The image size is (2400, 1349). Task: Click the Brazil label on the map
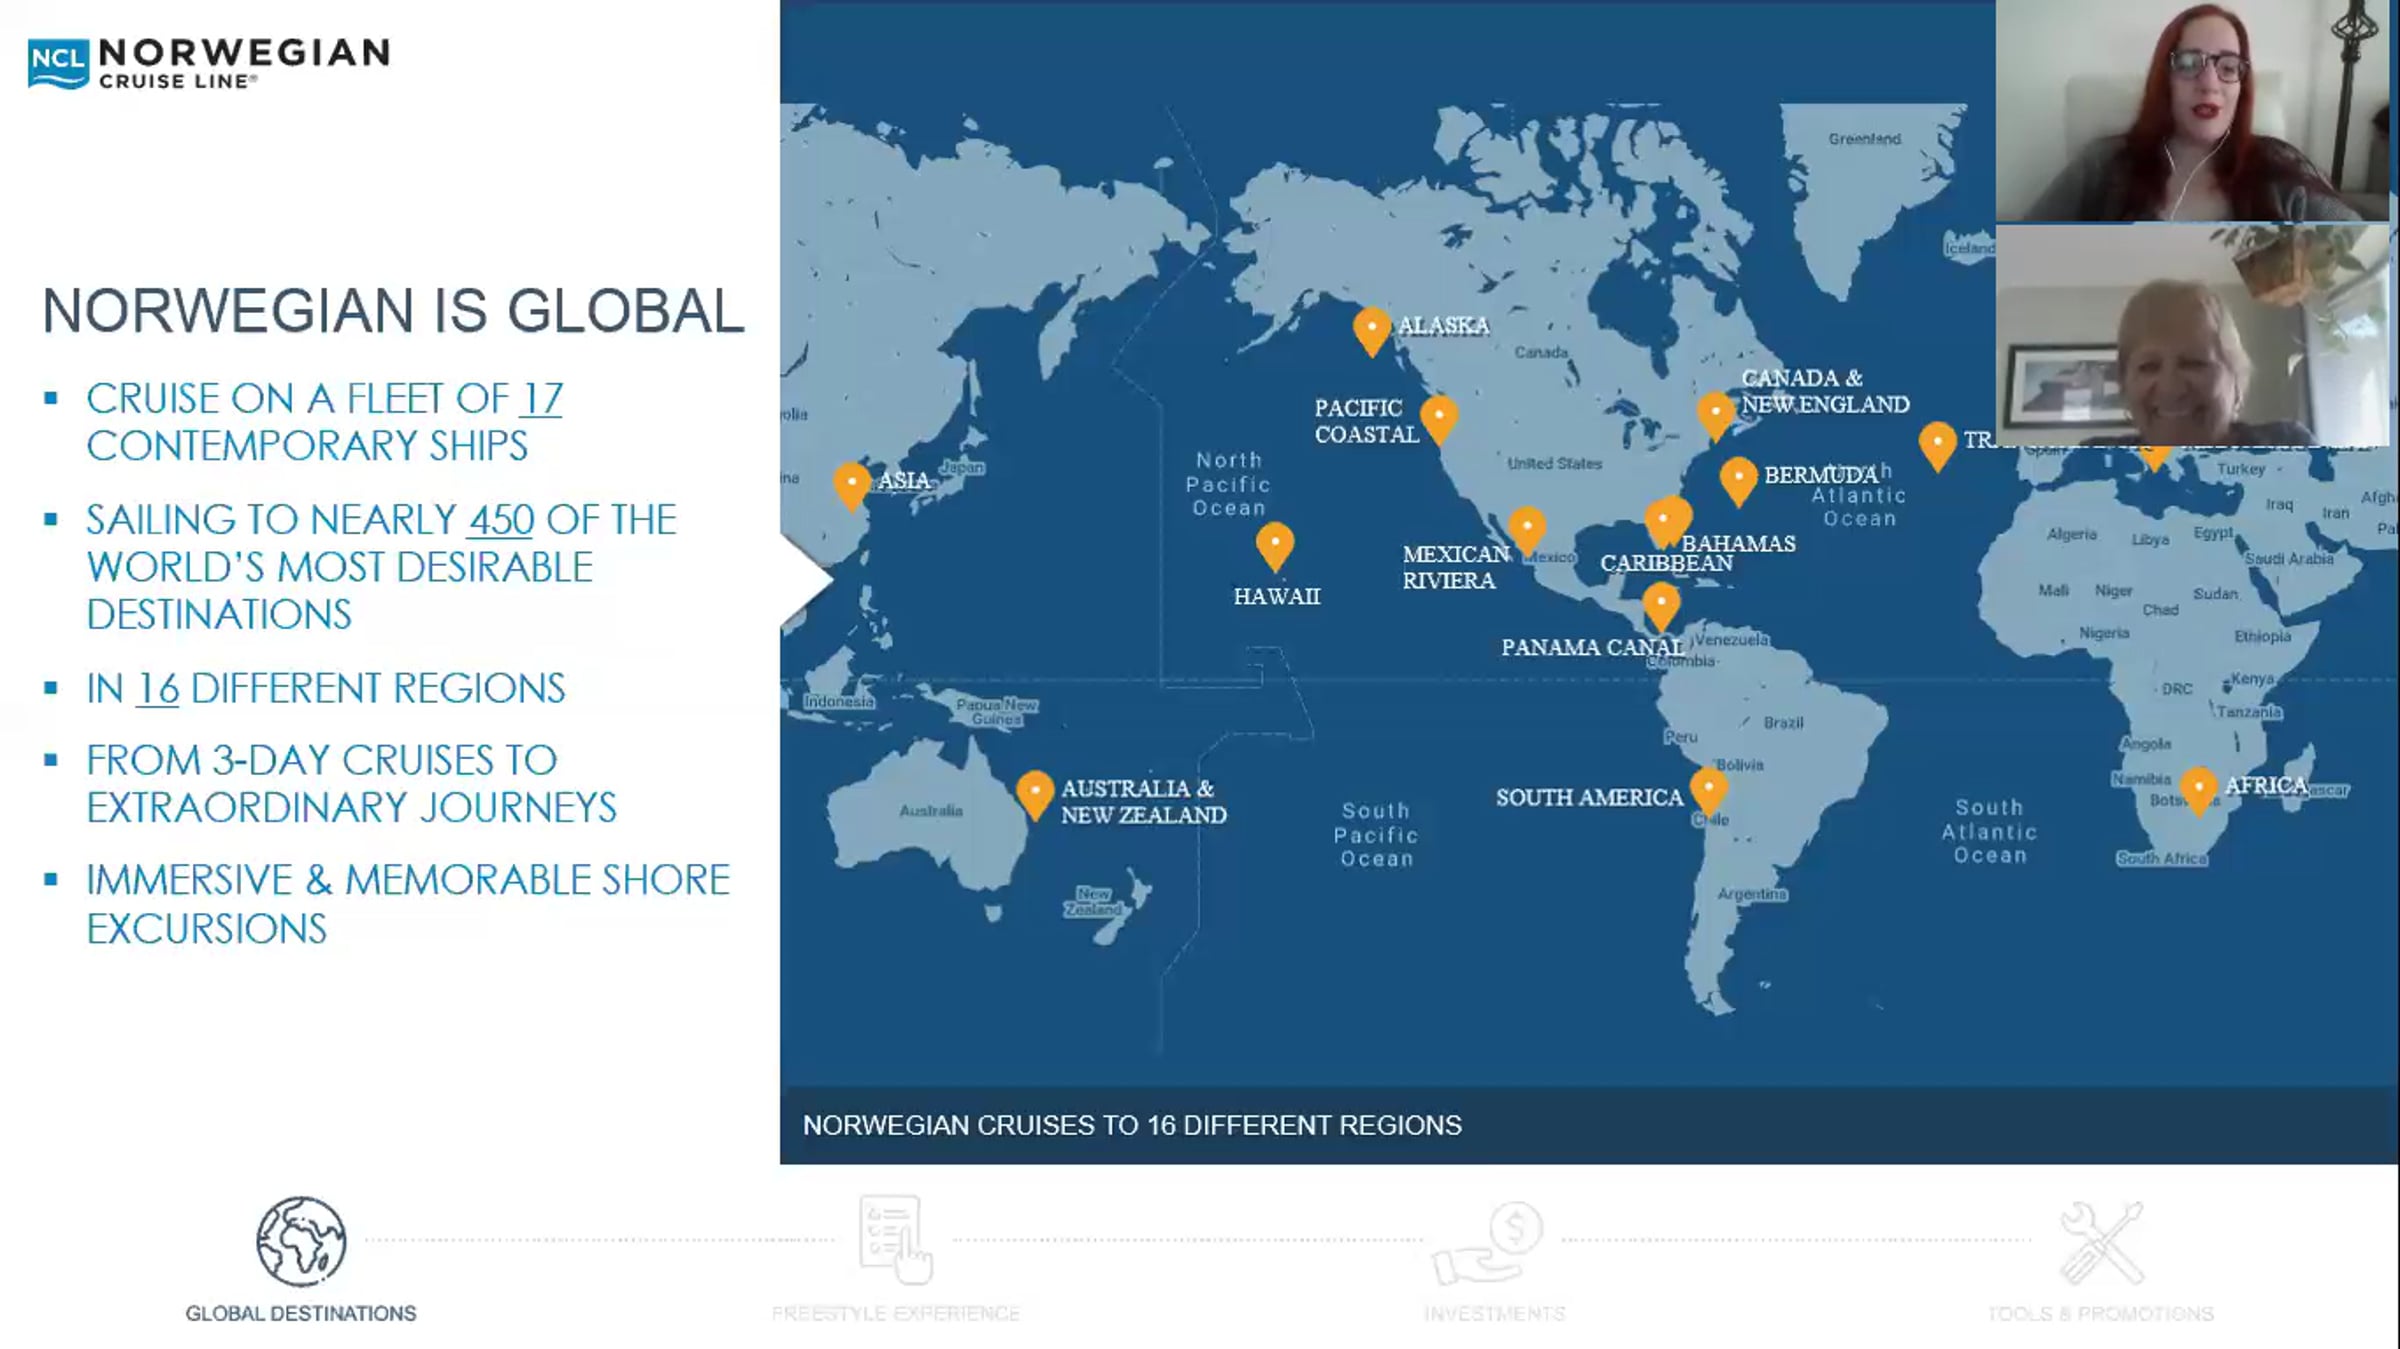point(1784,723)
